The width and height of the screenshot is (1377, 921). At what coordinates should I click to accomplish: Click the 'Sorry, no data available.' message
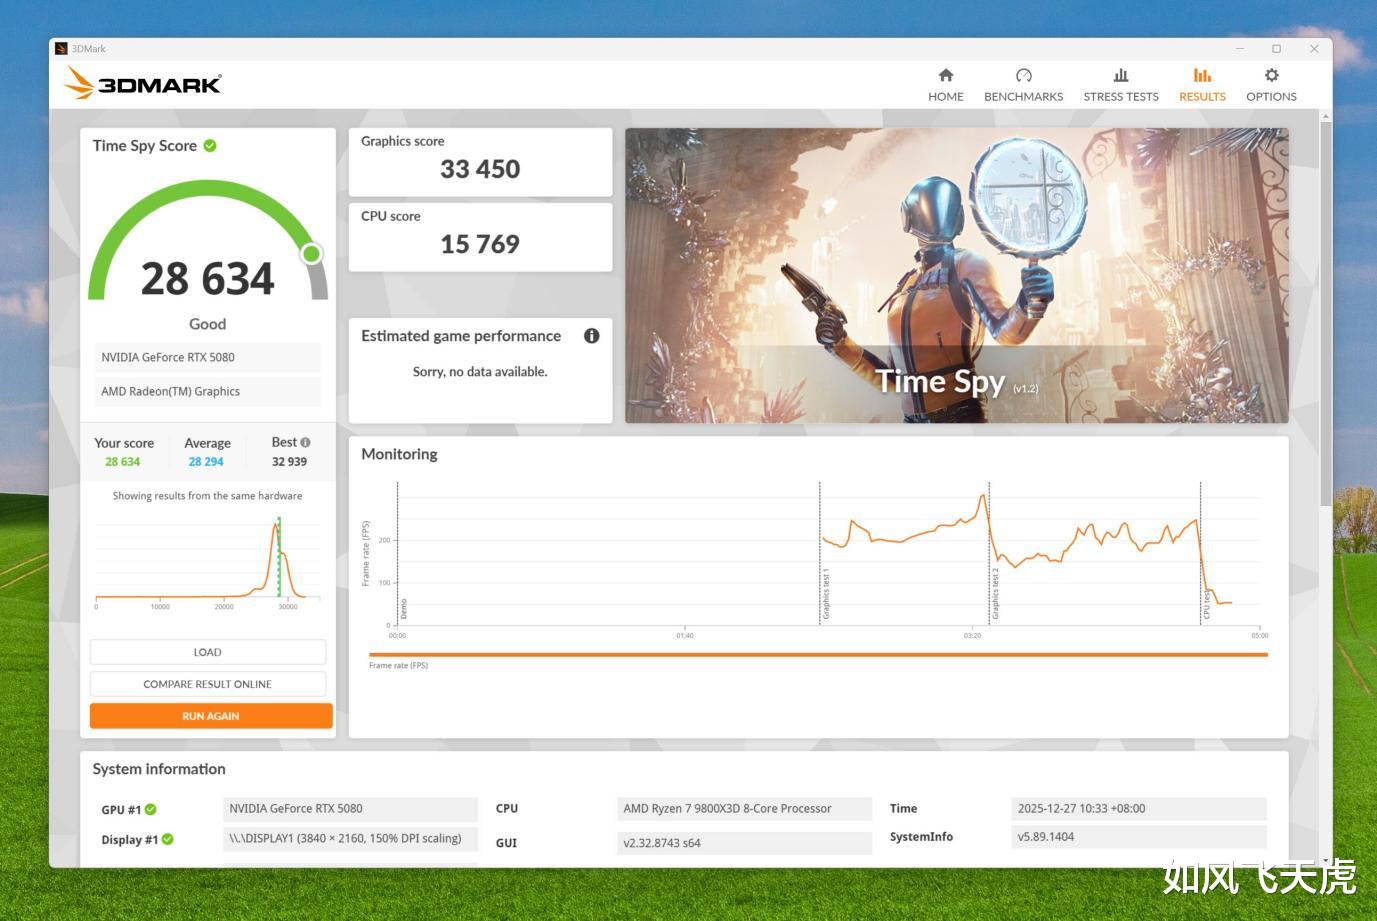click(x=480, y=372)
